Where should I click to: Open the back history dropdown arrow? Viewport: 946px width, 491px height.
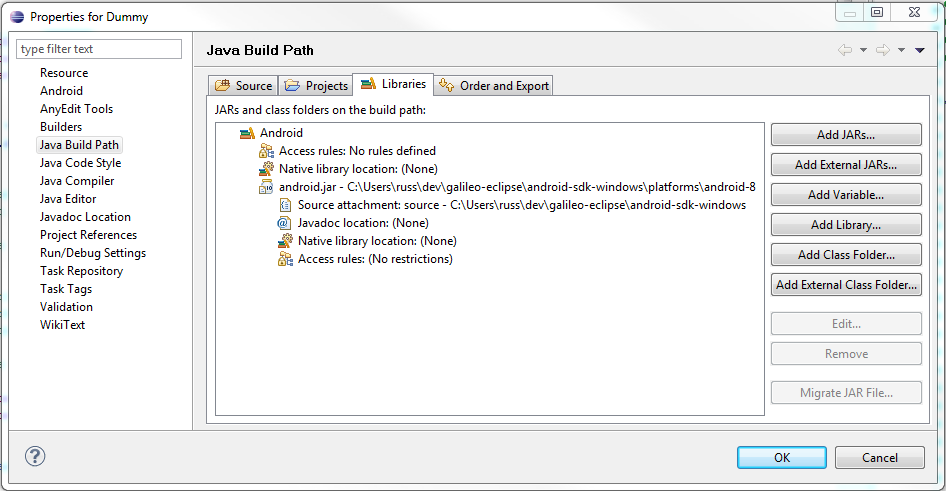(x=863, y=50)
